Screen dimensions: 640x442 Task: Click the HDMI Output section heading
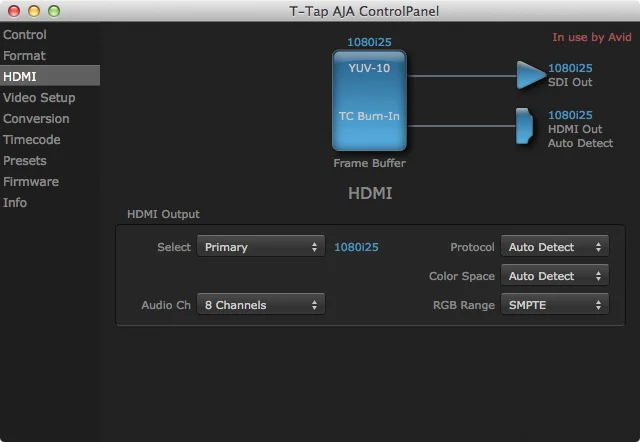click(163, 214)
